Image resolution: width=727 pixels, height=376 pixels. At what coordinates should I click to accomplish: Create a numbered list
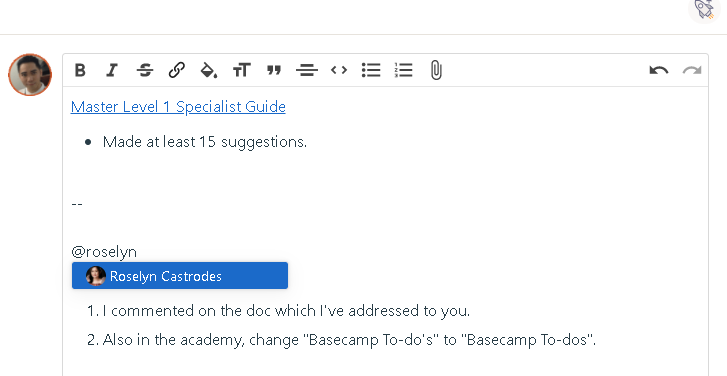[403, 70]
